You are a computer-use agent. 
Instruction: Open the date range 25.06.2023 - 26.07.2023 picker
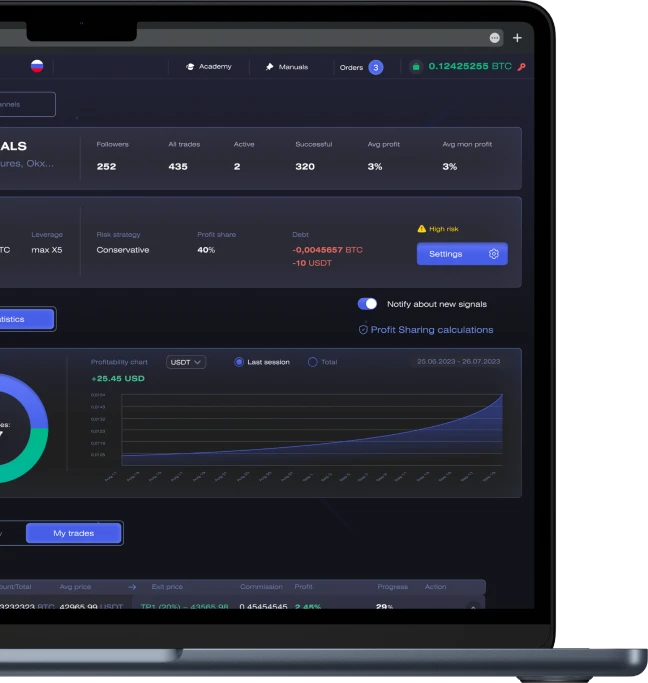(x=456, y=362)
